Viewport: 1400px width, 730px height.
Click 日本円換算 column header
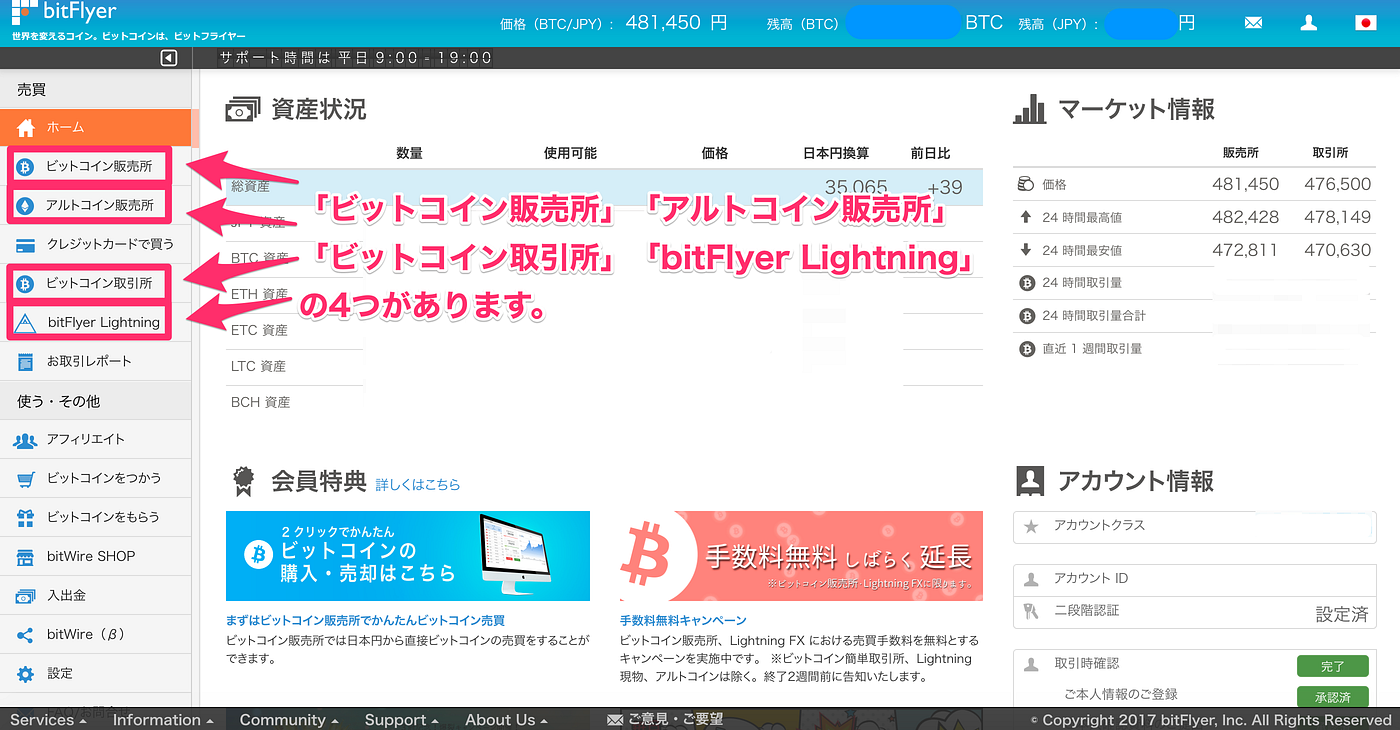(836, 153)
